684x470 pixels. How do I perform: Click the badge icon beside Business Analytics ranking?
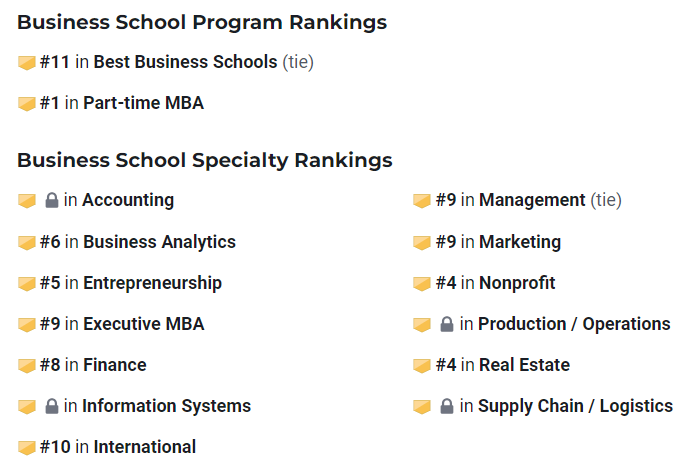[27, 243]
